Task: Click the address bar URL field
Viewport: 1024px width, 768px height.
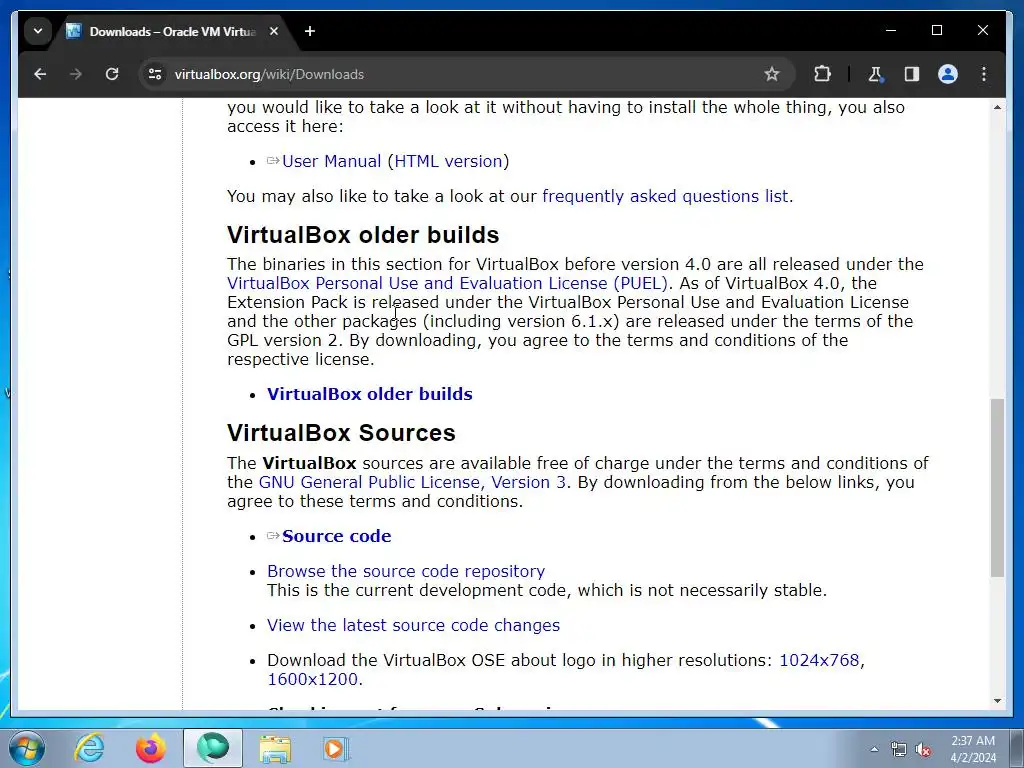Action: [x=457, y=74]
